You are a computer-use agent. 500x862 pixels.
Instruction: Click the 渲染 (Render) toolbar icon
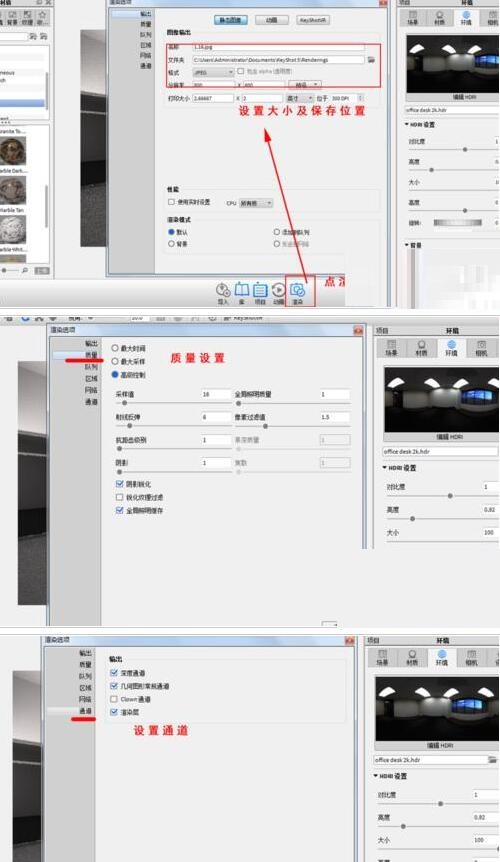pos(297,290)
